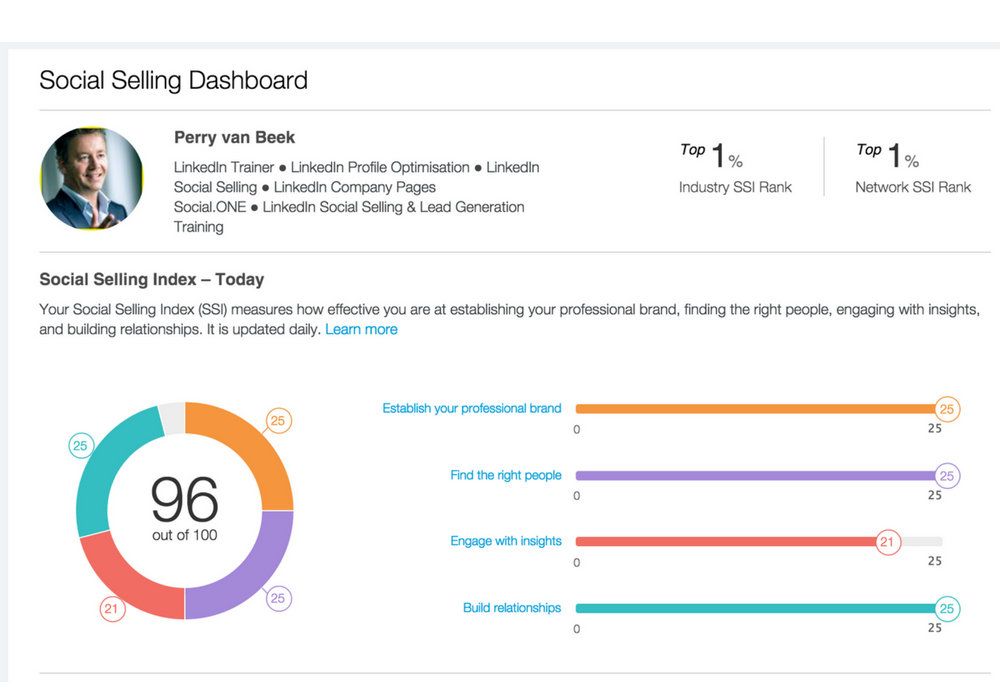Click the red 21 marker on the insights bar

pos(887,542)
